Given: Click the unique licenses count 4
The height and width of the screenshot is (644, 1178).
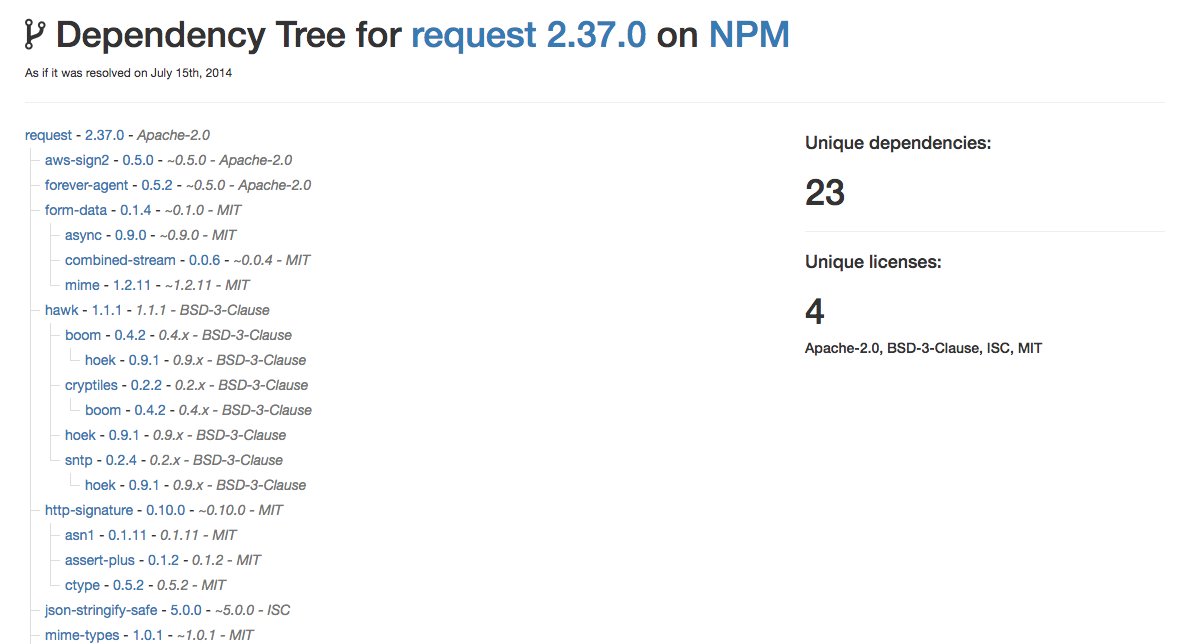Looking at the screenshot, I should 815,311.
